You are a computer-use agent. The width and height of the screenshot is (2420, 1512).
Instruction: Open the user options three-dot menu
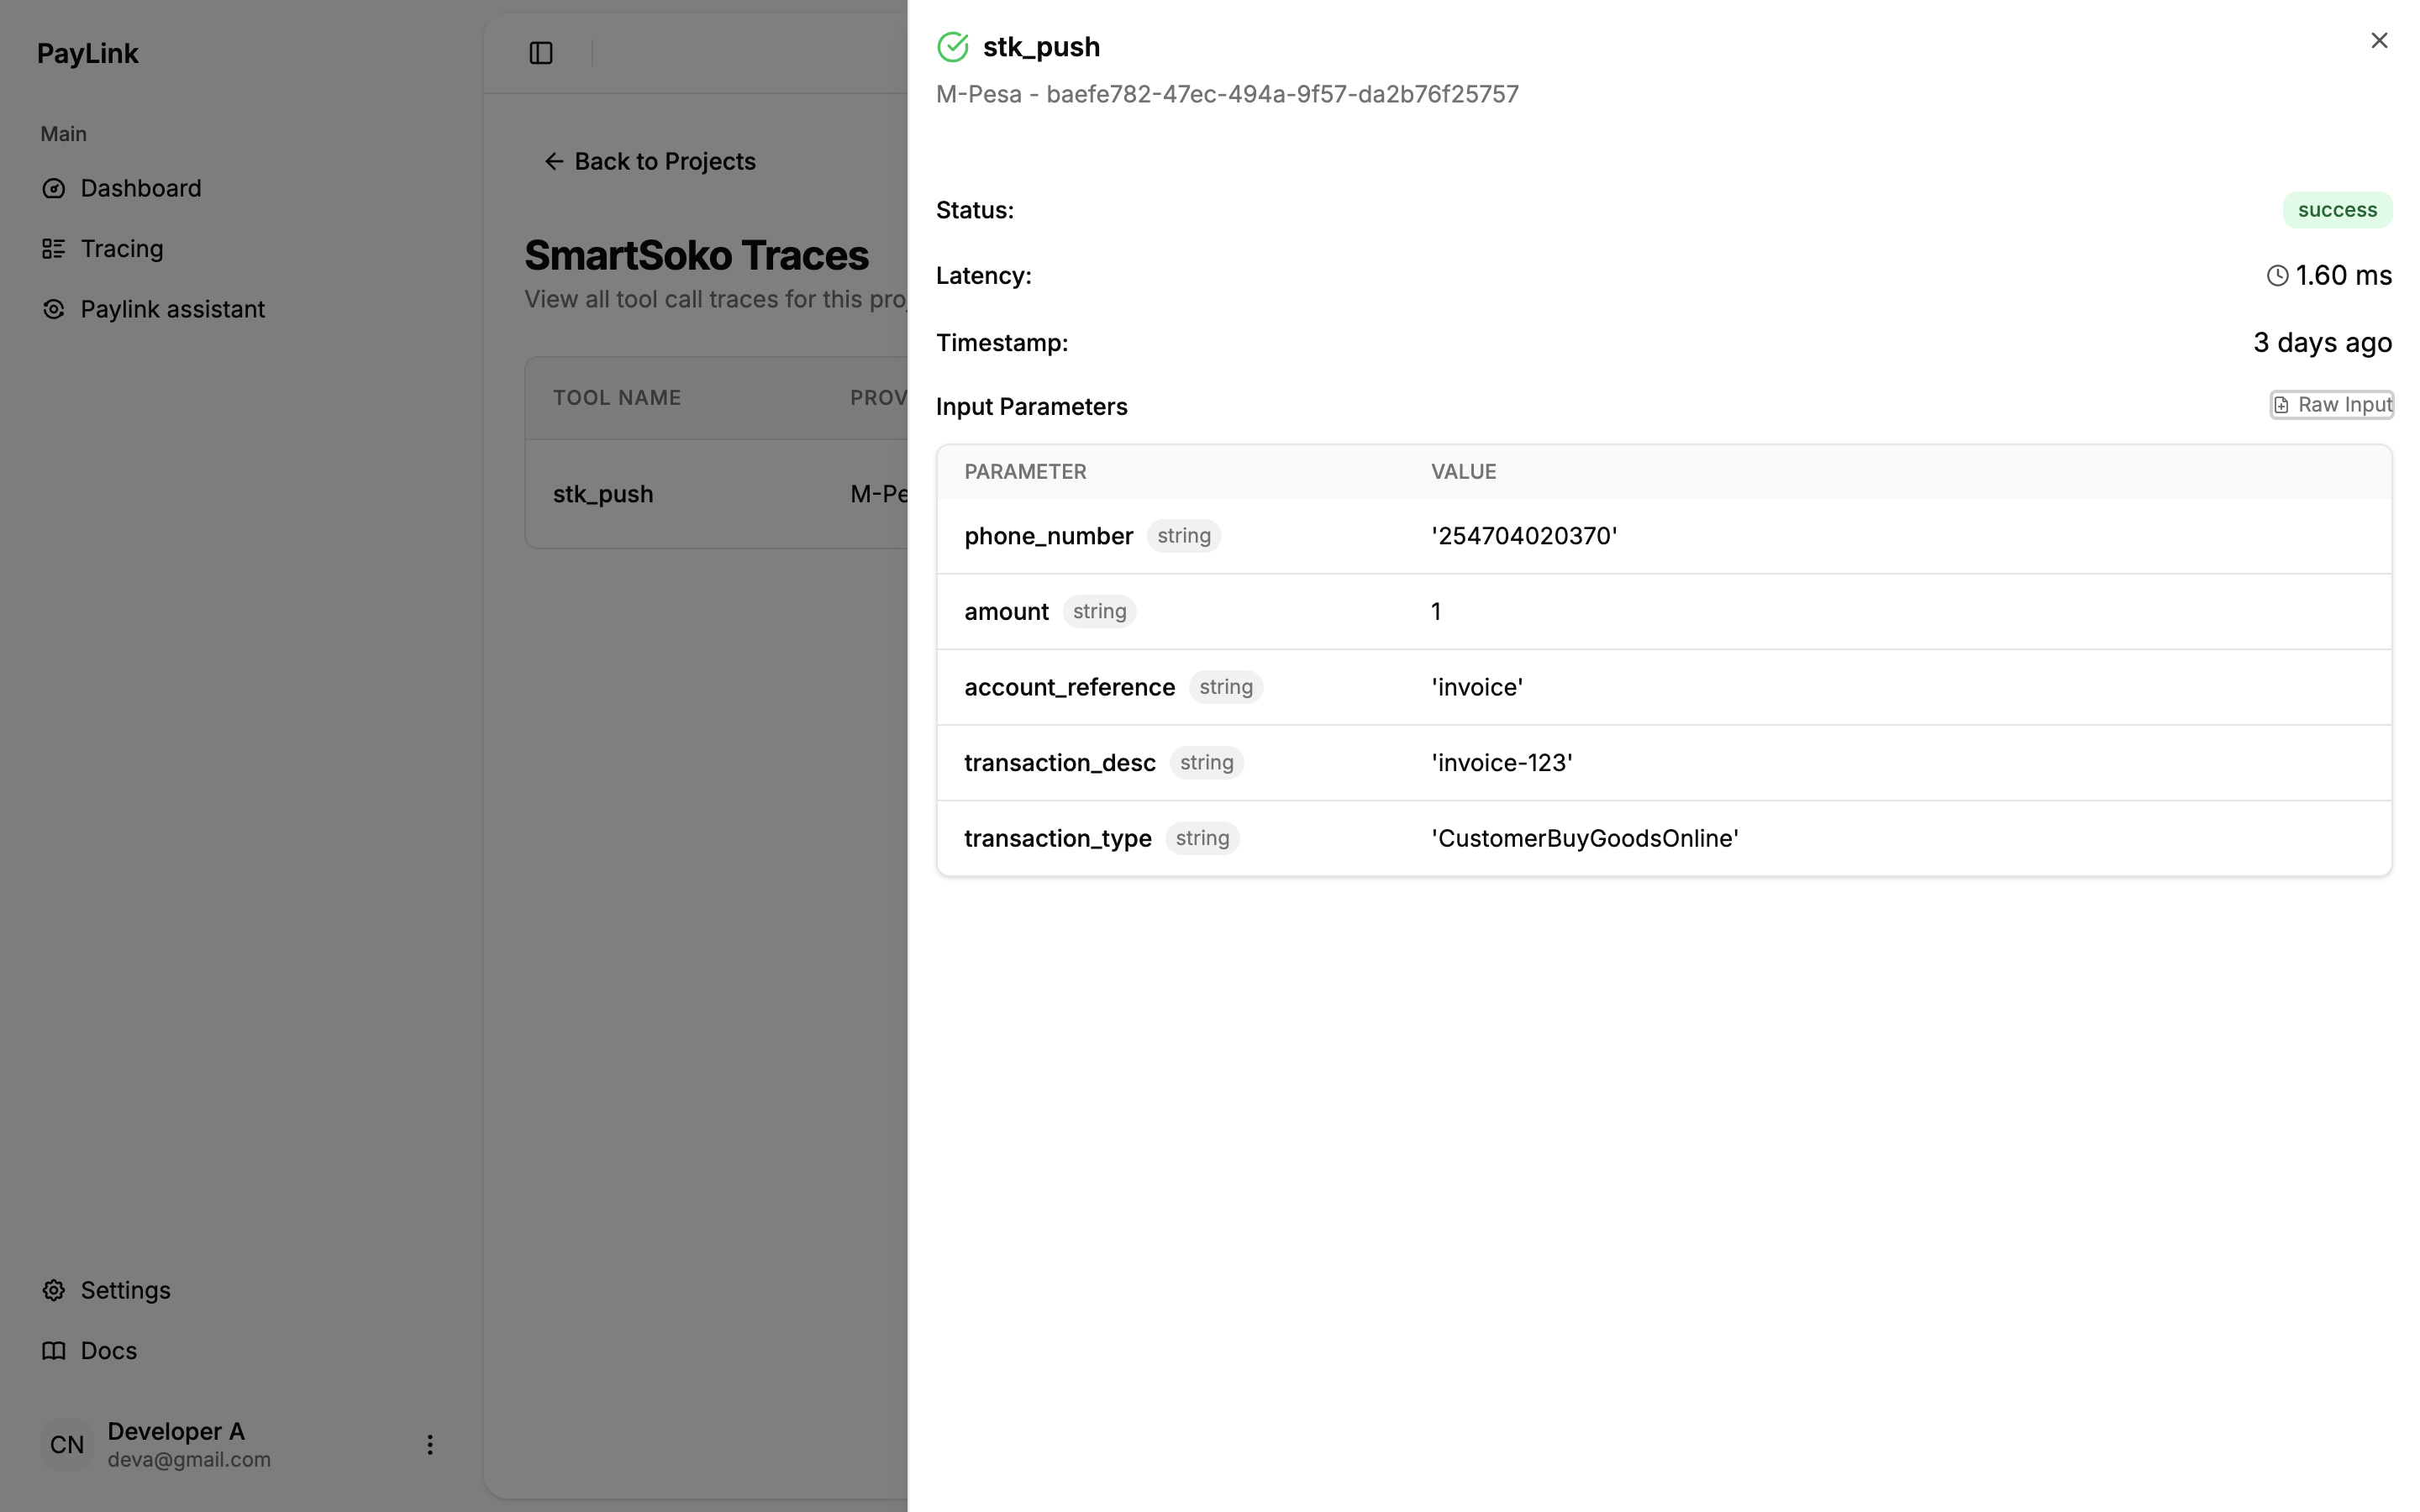click(429, 1444)
